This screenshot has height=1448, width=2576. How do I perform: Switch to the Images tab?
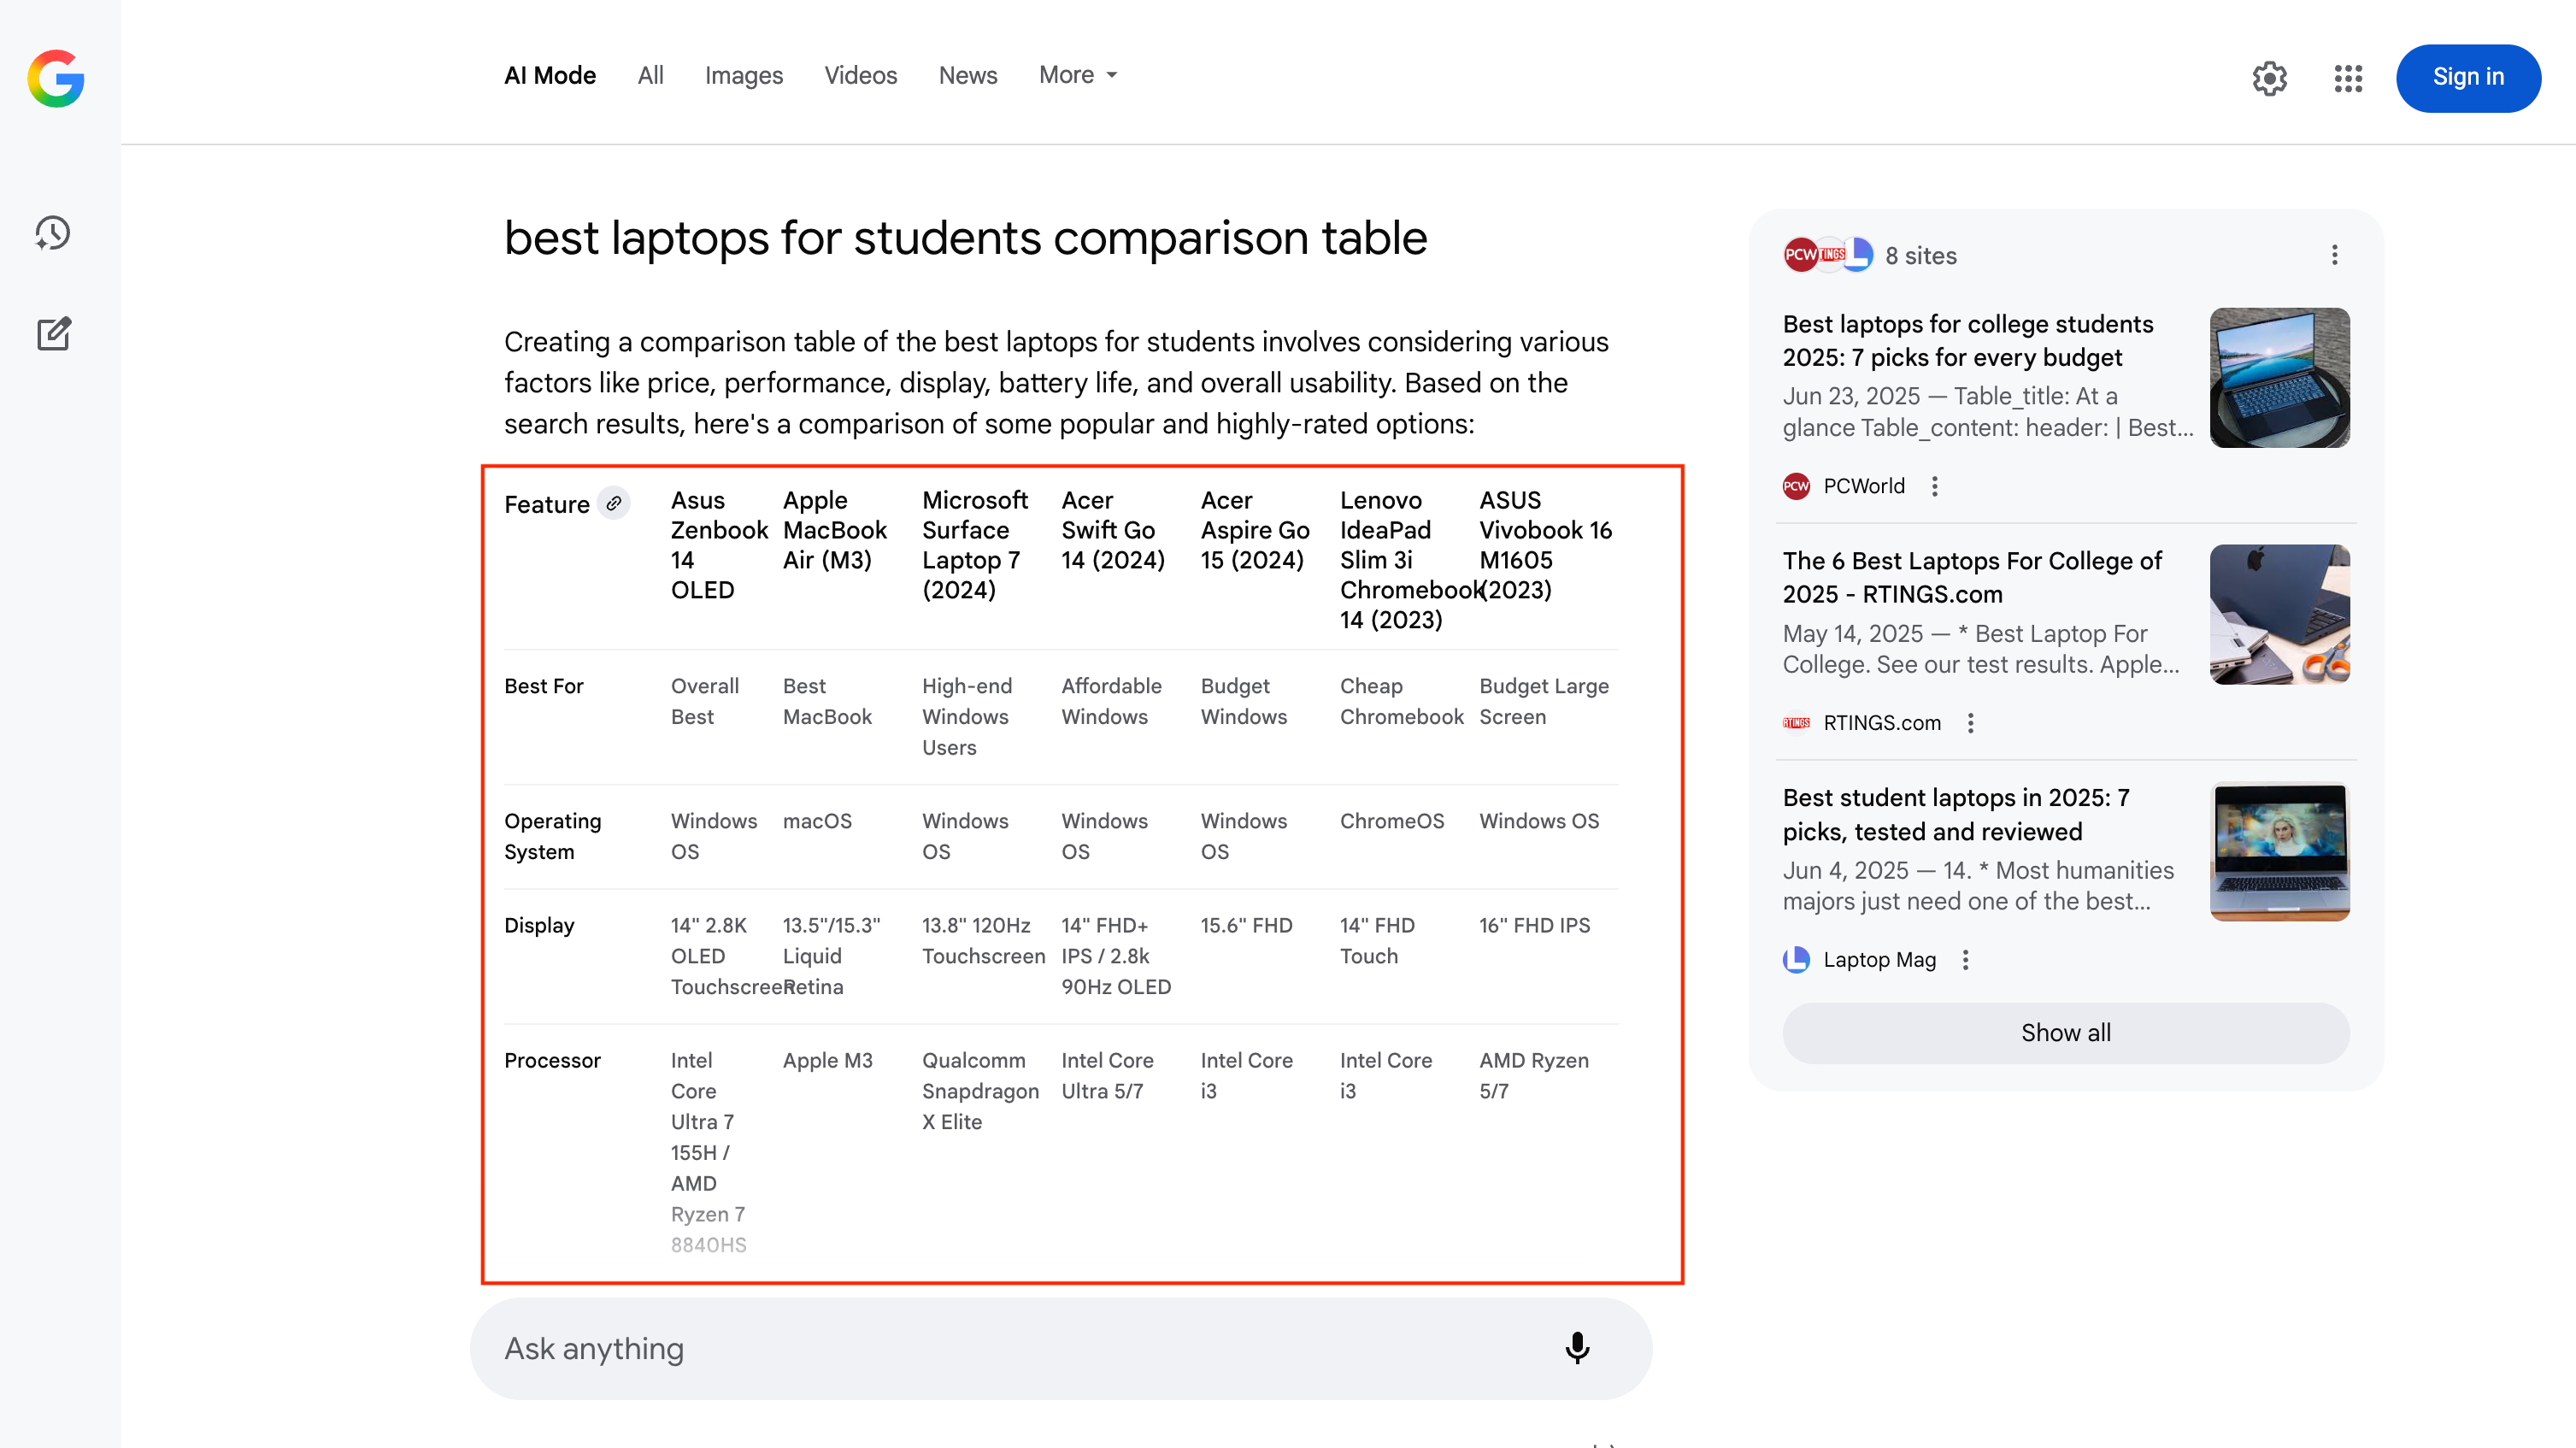pos(743,75)
